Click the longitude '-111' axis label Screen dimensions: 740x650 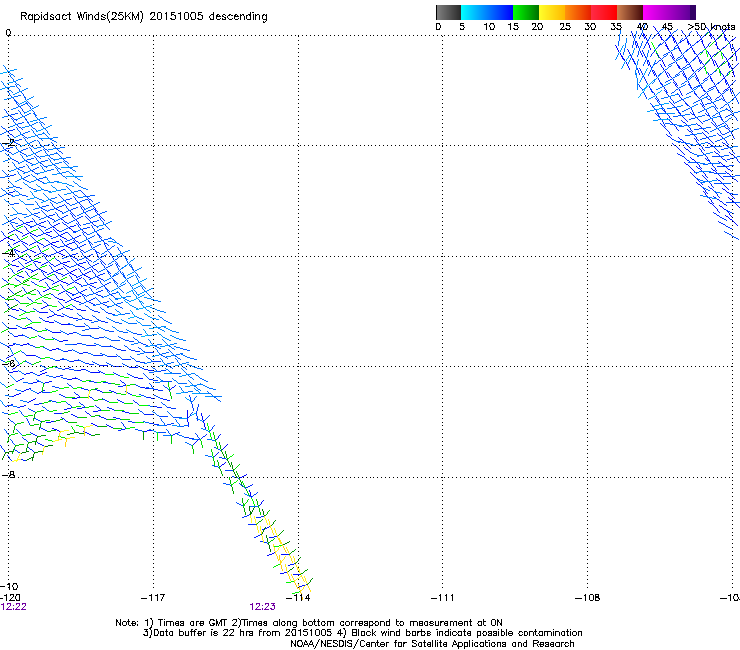click(x=443, y=598)
